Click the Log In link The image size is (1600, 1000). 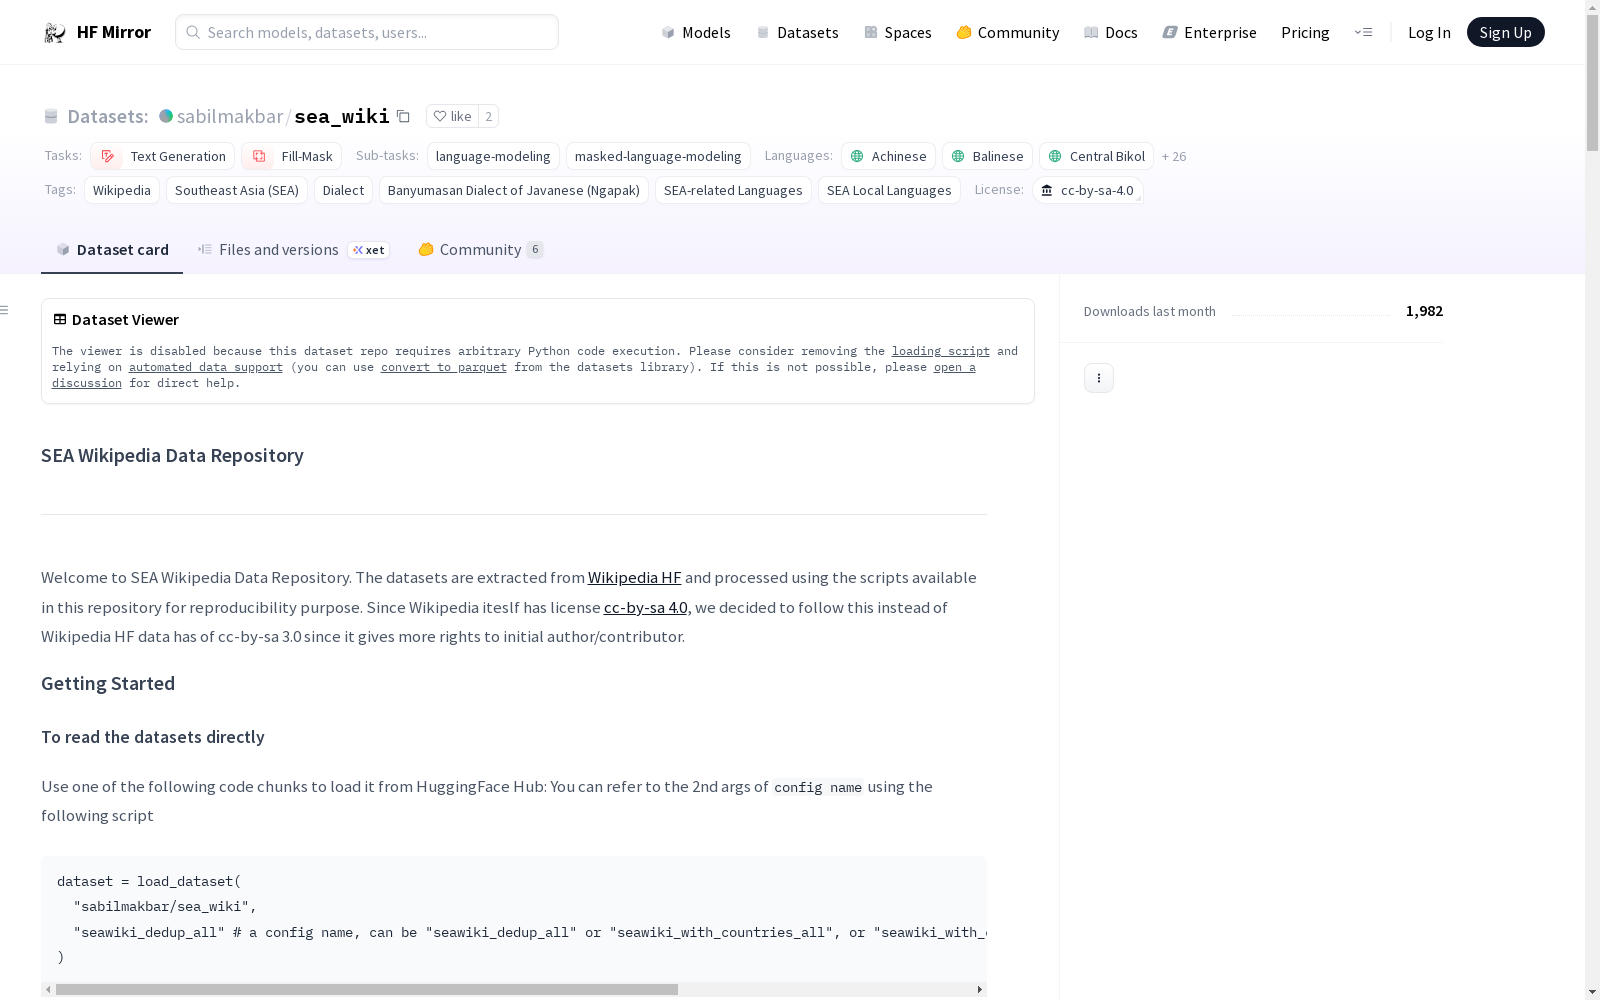(1429, 32)
